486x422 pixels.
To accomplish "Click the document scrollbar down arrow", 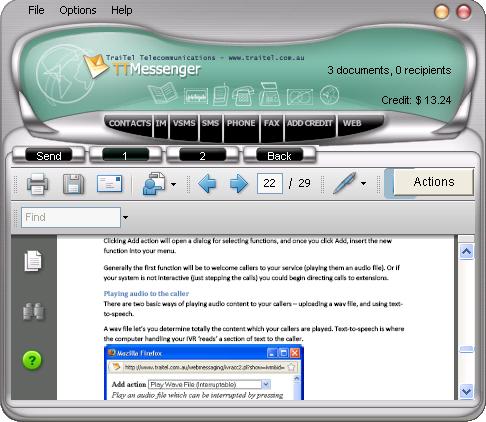I will point(466,391).
